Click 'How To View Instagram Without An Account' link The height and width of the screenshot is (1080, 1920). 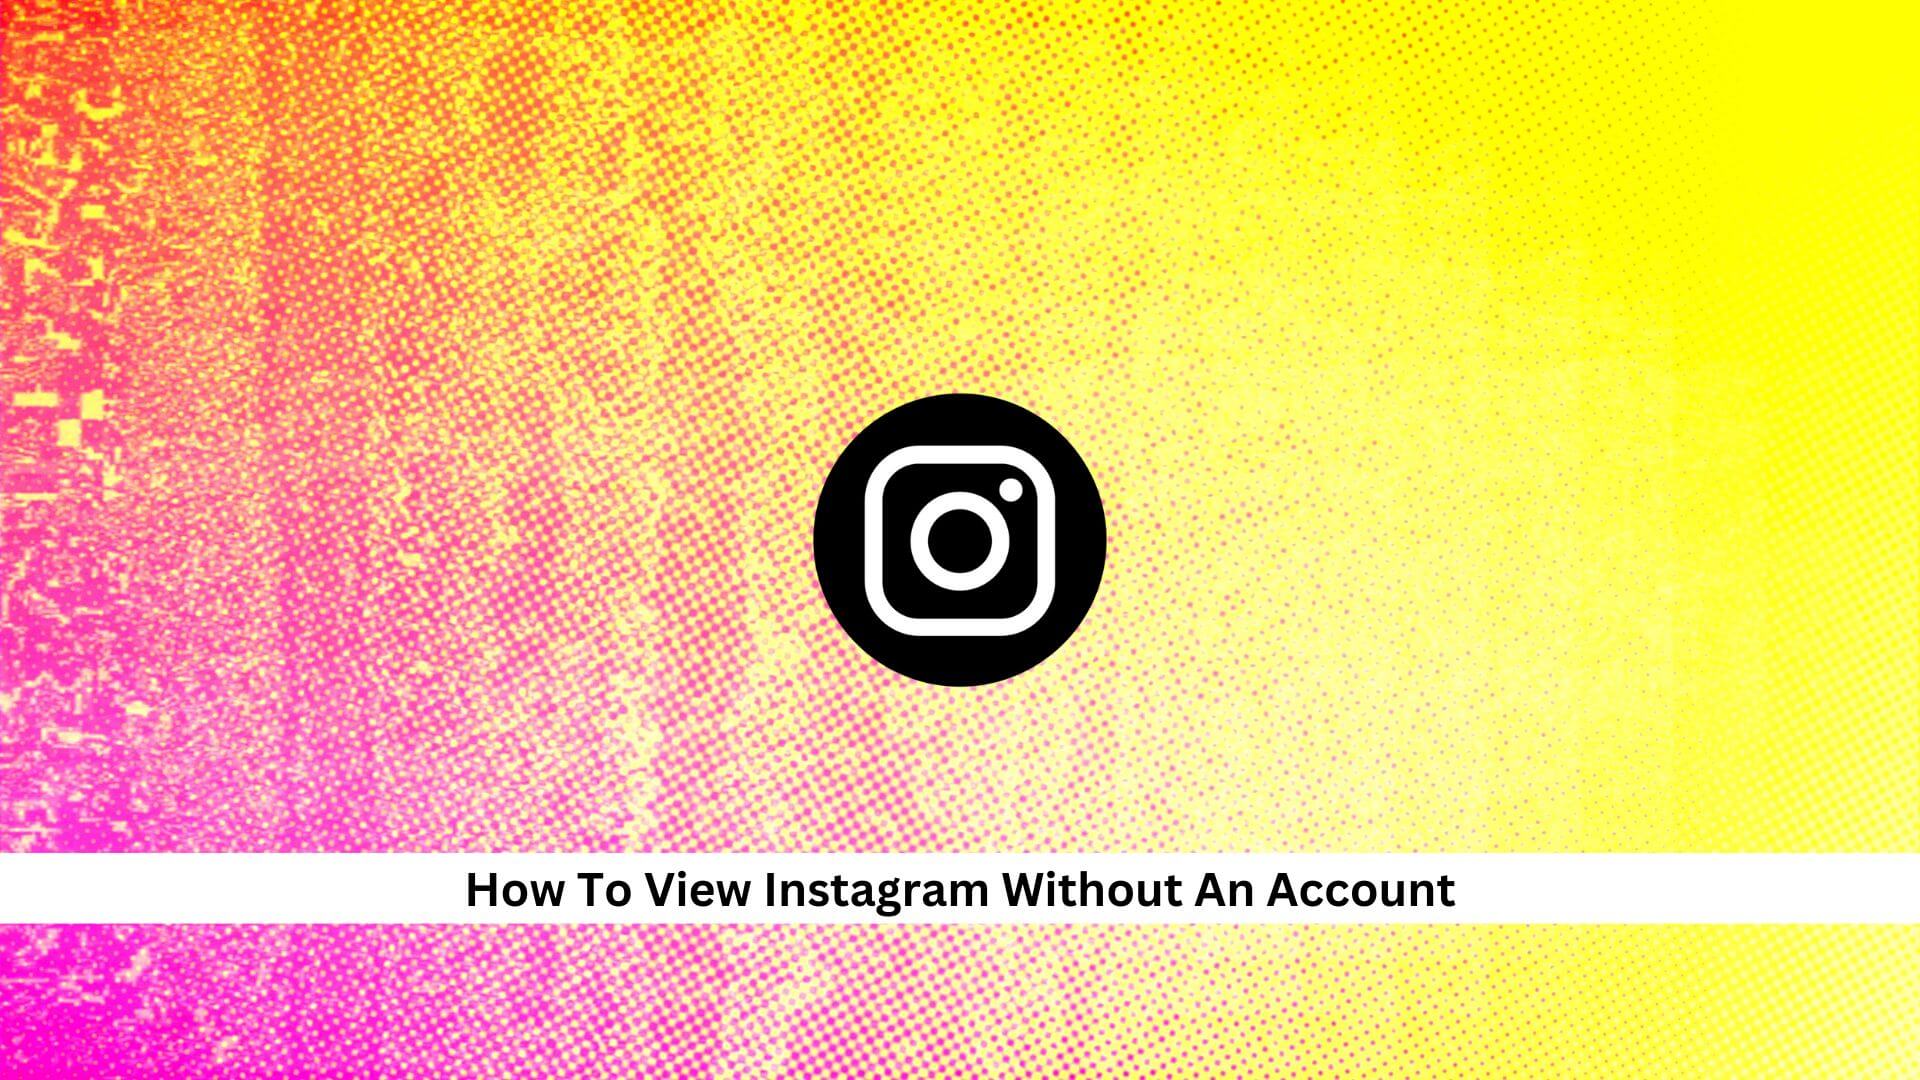click(959, 889)
